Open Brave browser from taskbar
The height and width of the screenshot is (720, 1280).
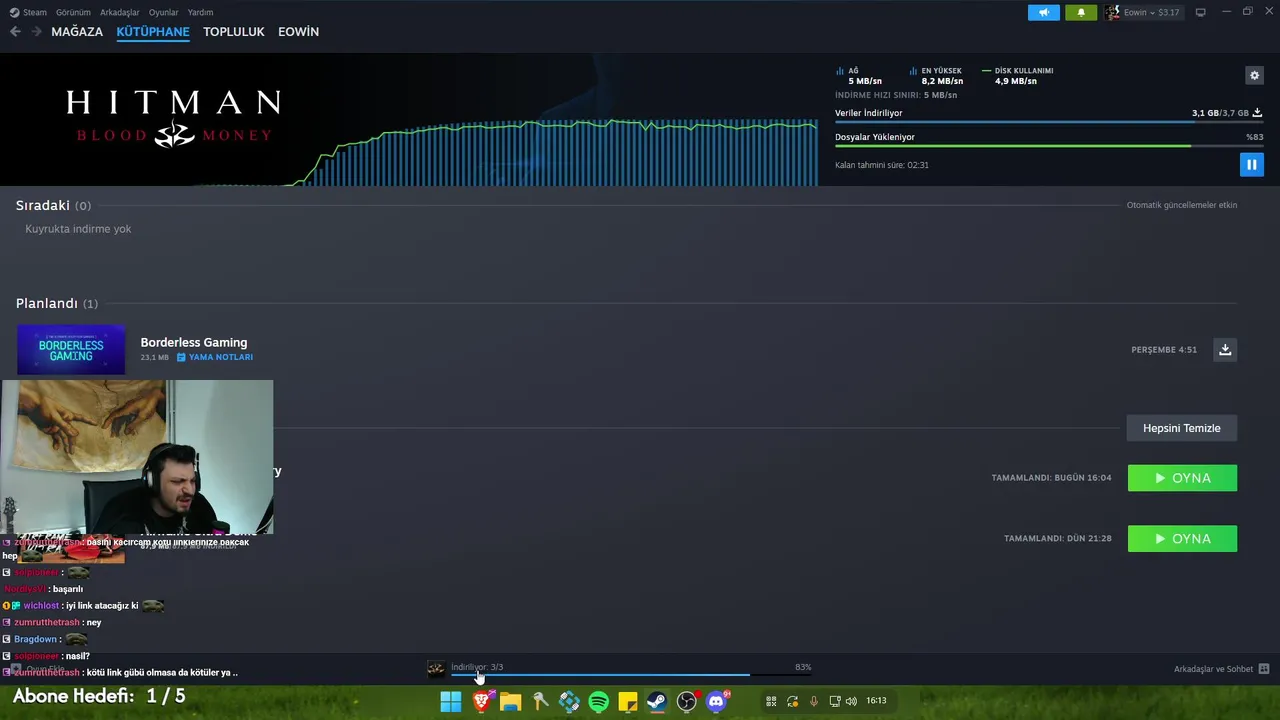481,701
